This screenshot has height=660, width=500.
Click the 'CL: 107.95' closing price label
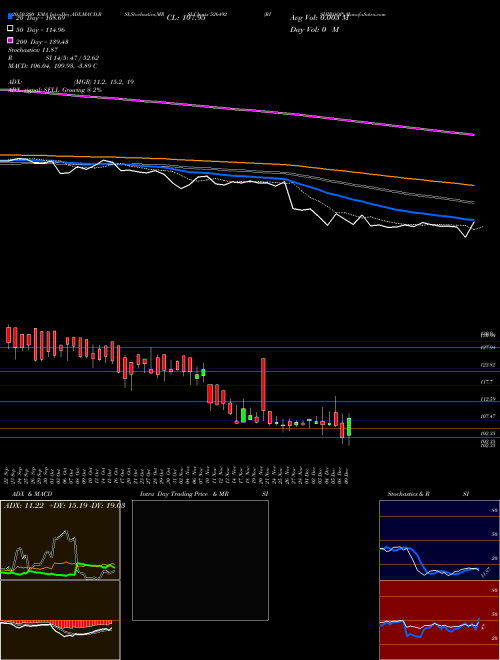186,18
